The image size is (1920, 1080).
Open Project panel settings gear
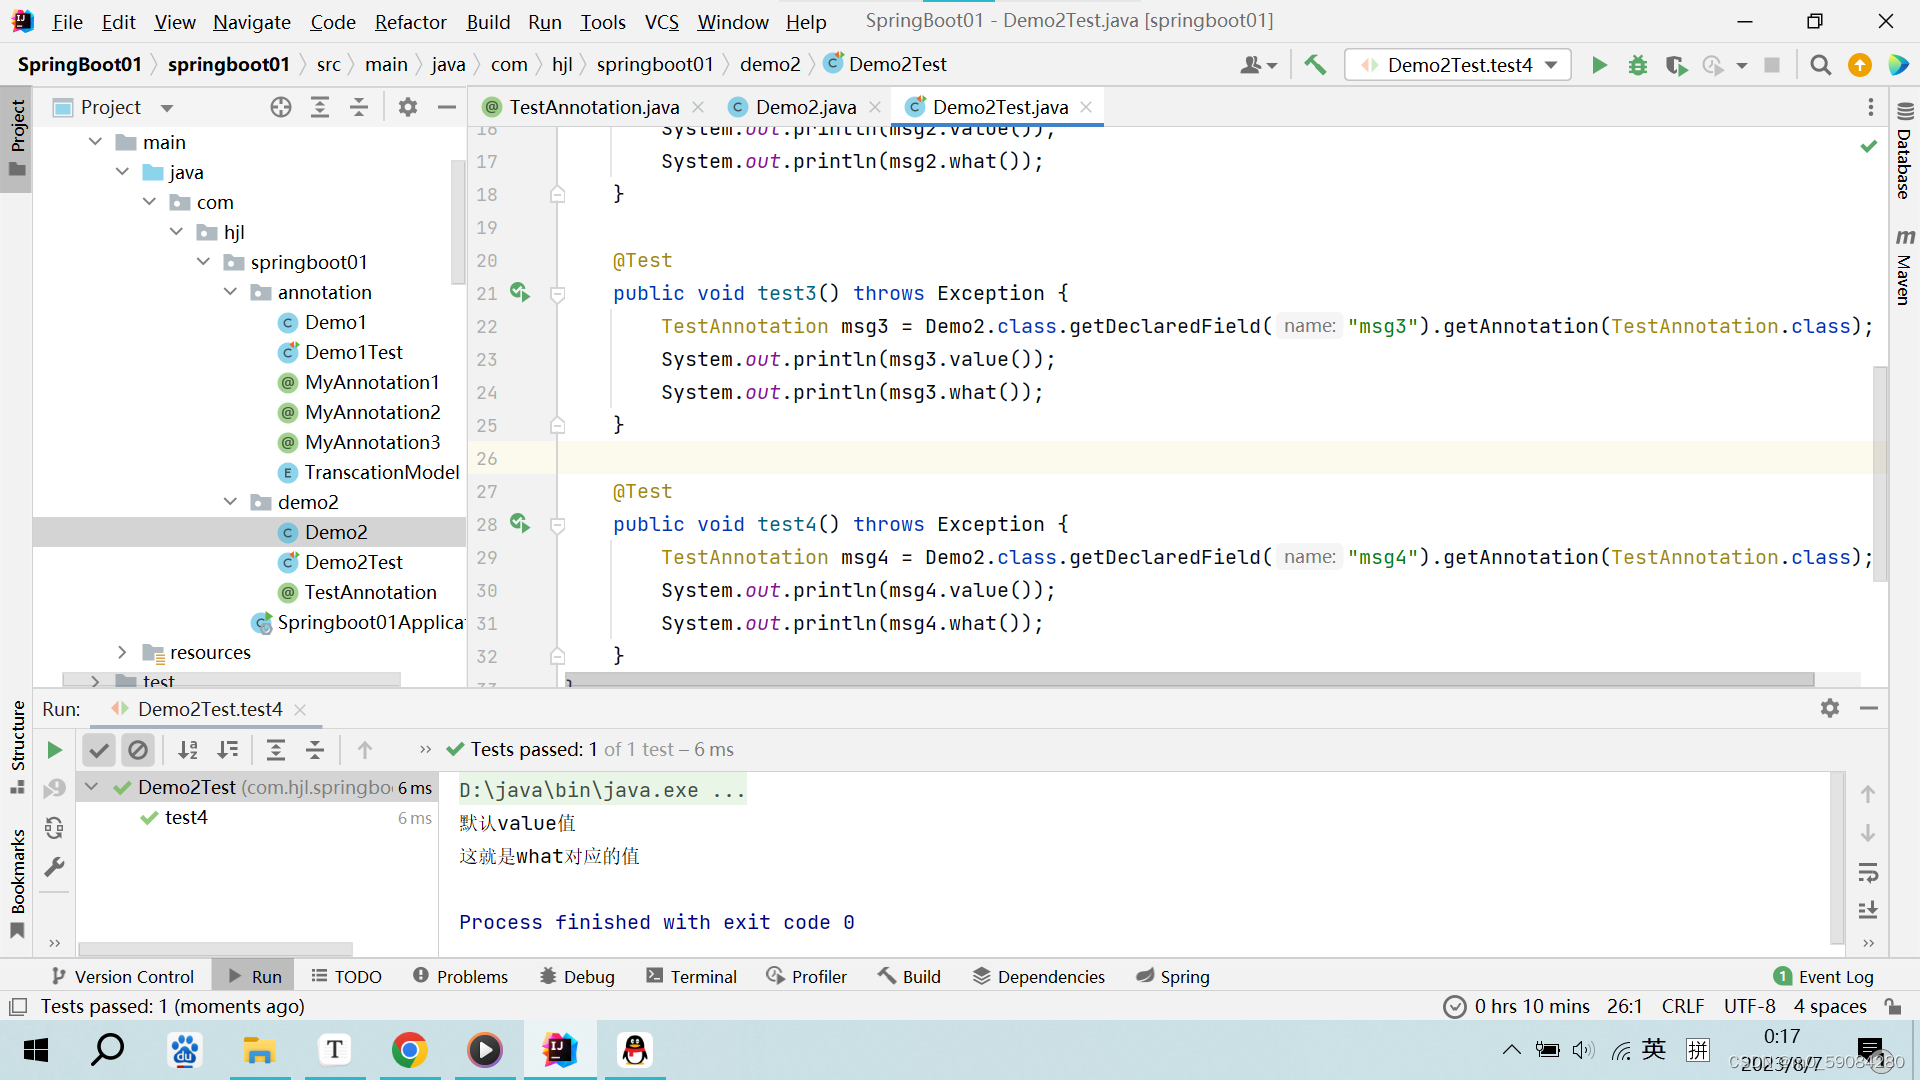(x=408, y=107)
